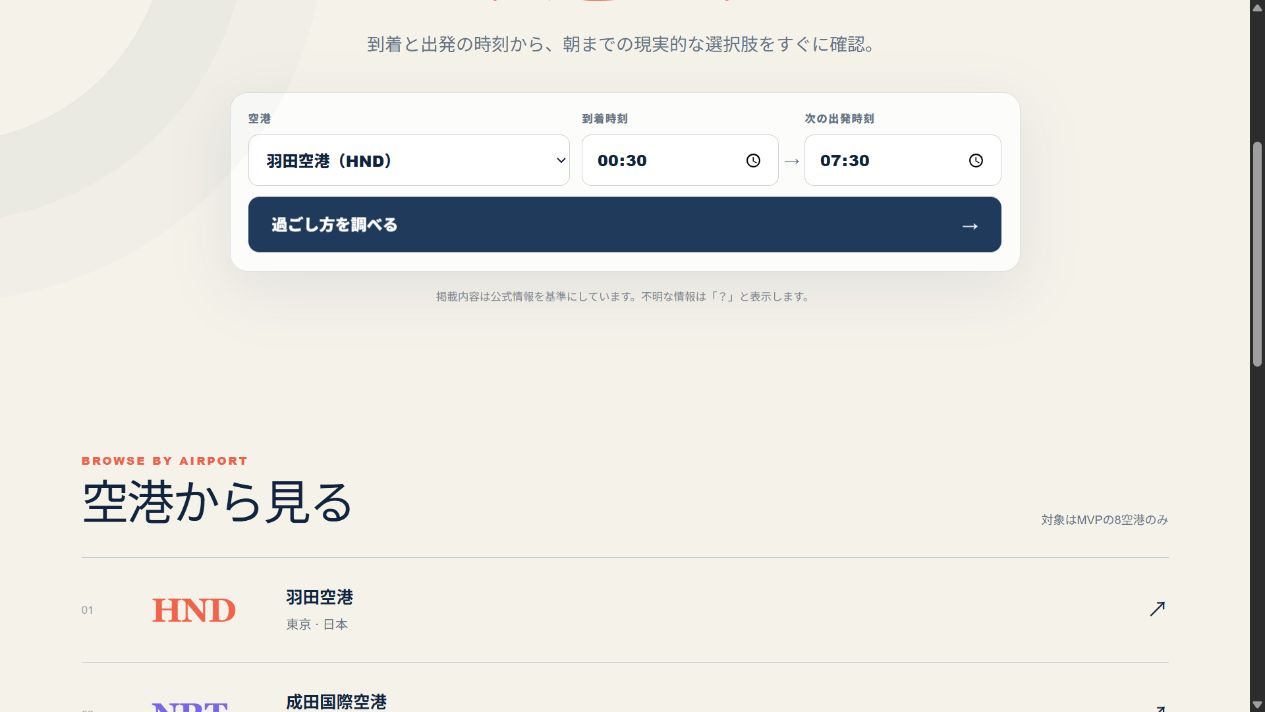Image resolution: width=1265 pixels, height=712 pixels.
Task: Open clock picker in departure time field
Action: coord(976,161)
